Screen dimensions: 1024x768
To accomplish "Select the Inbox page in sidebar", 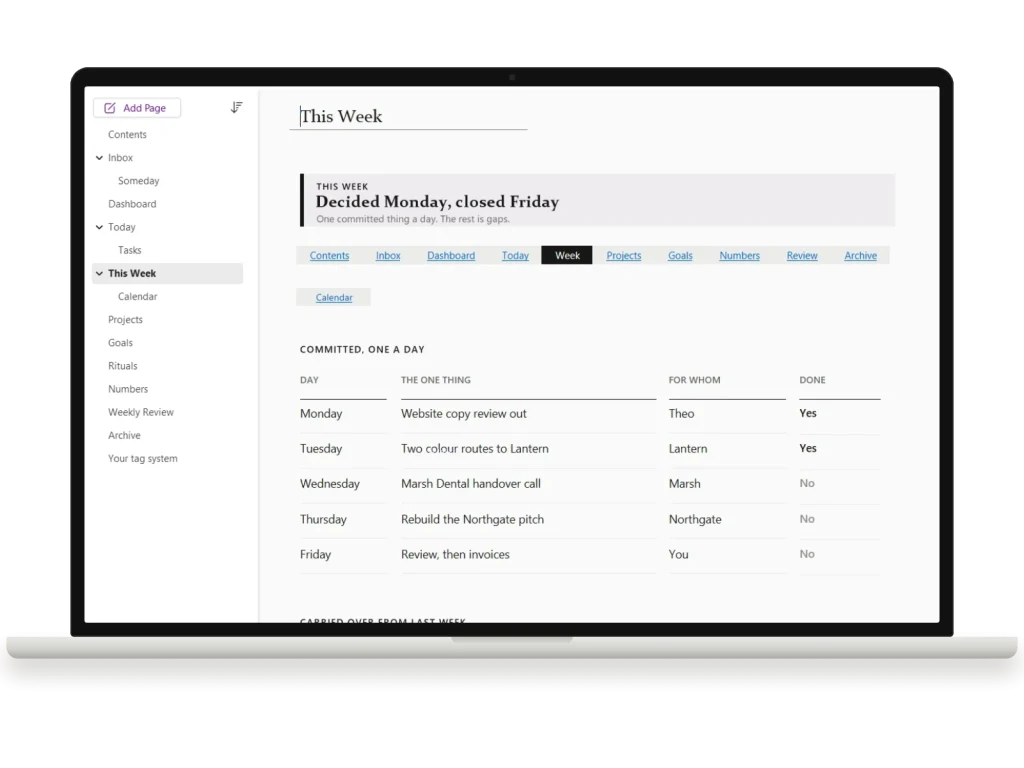I will click(x=120, y=158).
